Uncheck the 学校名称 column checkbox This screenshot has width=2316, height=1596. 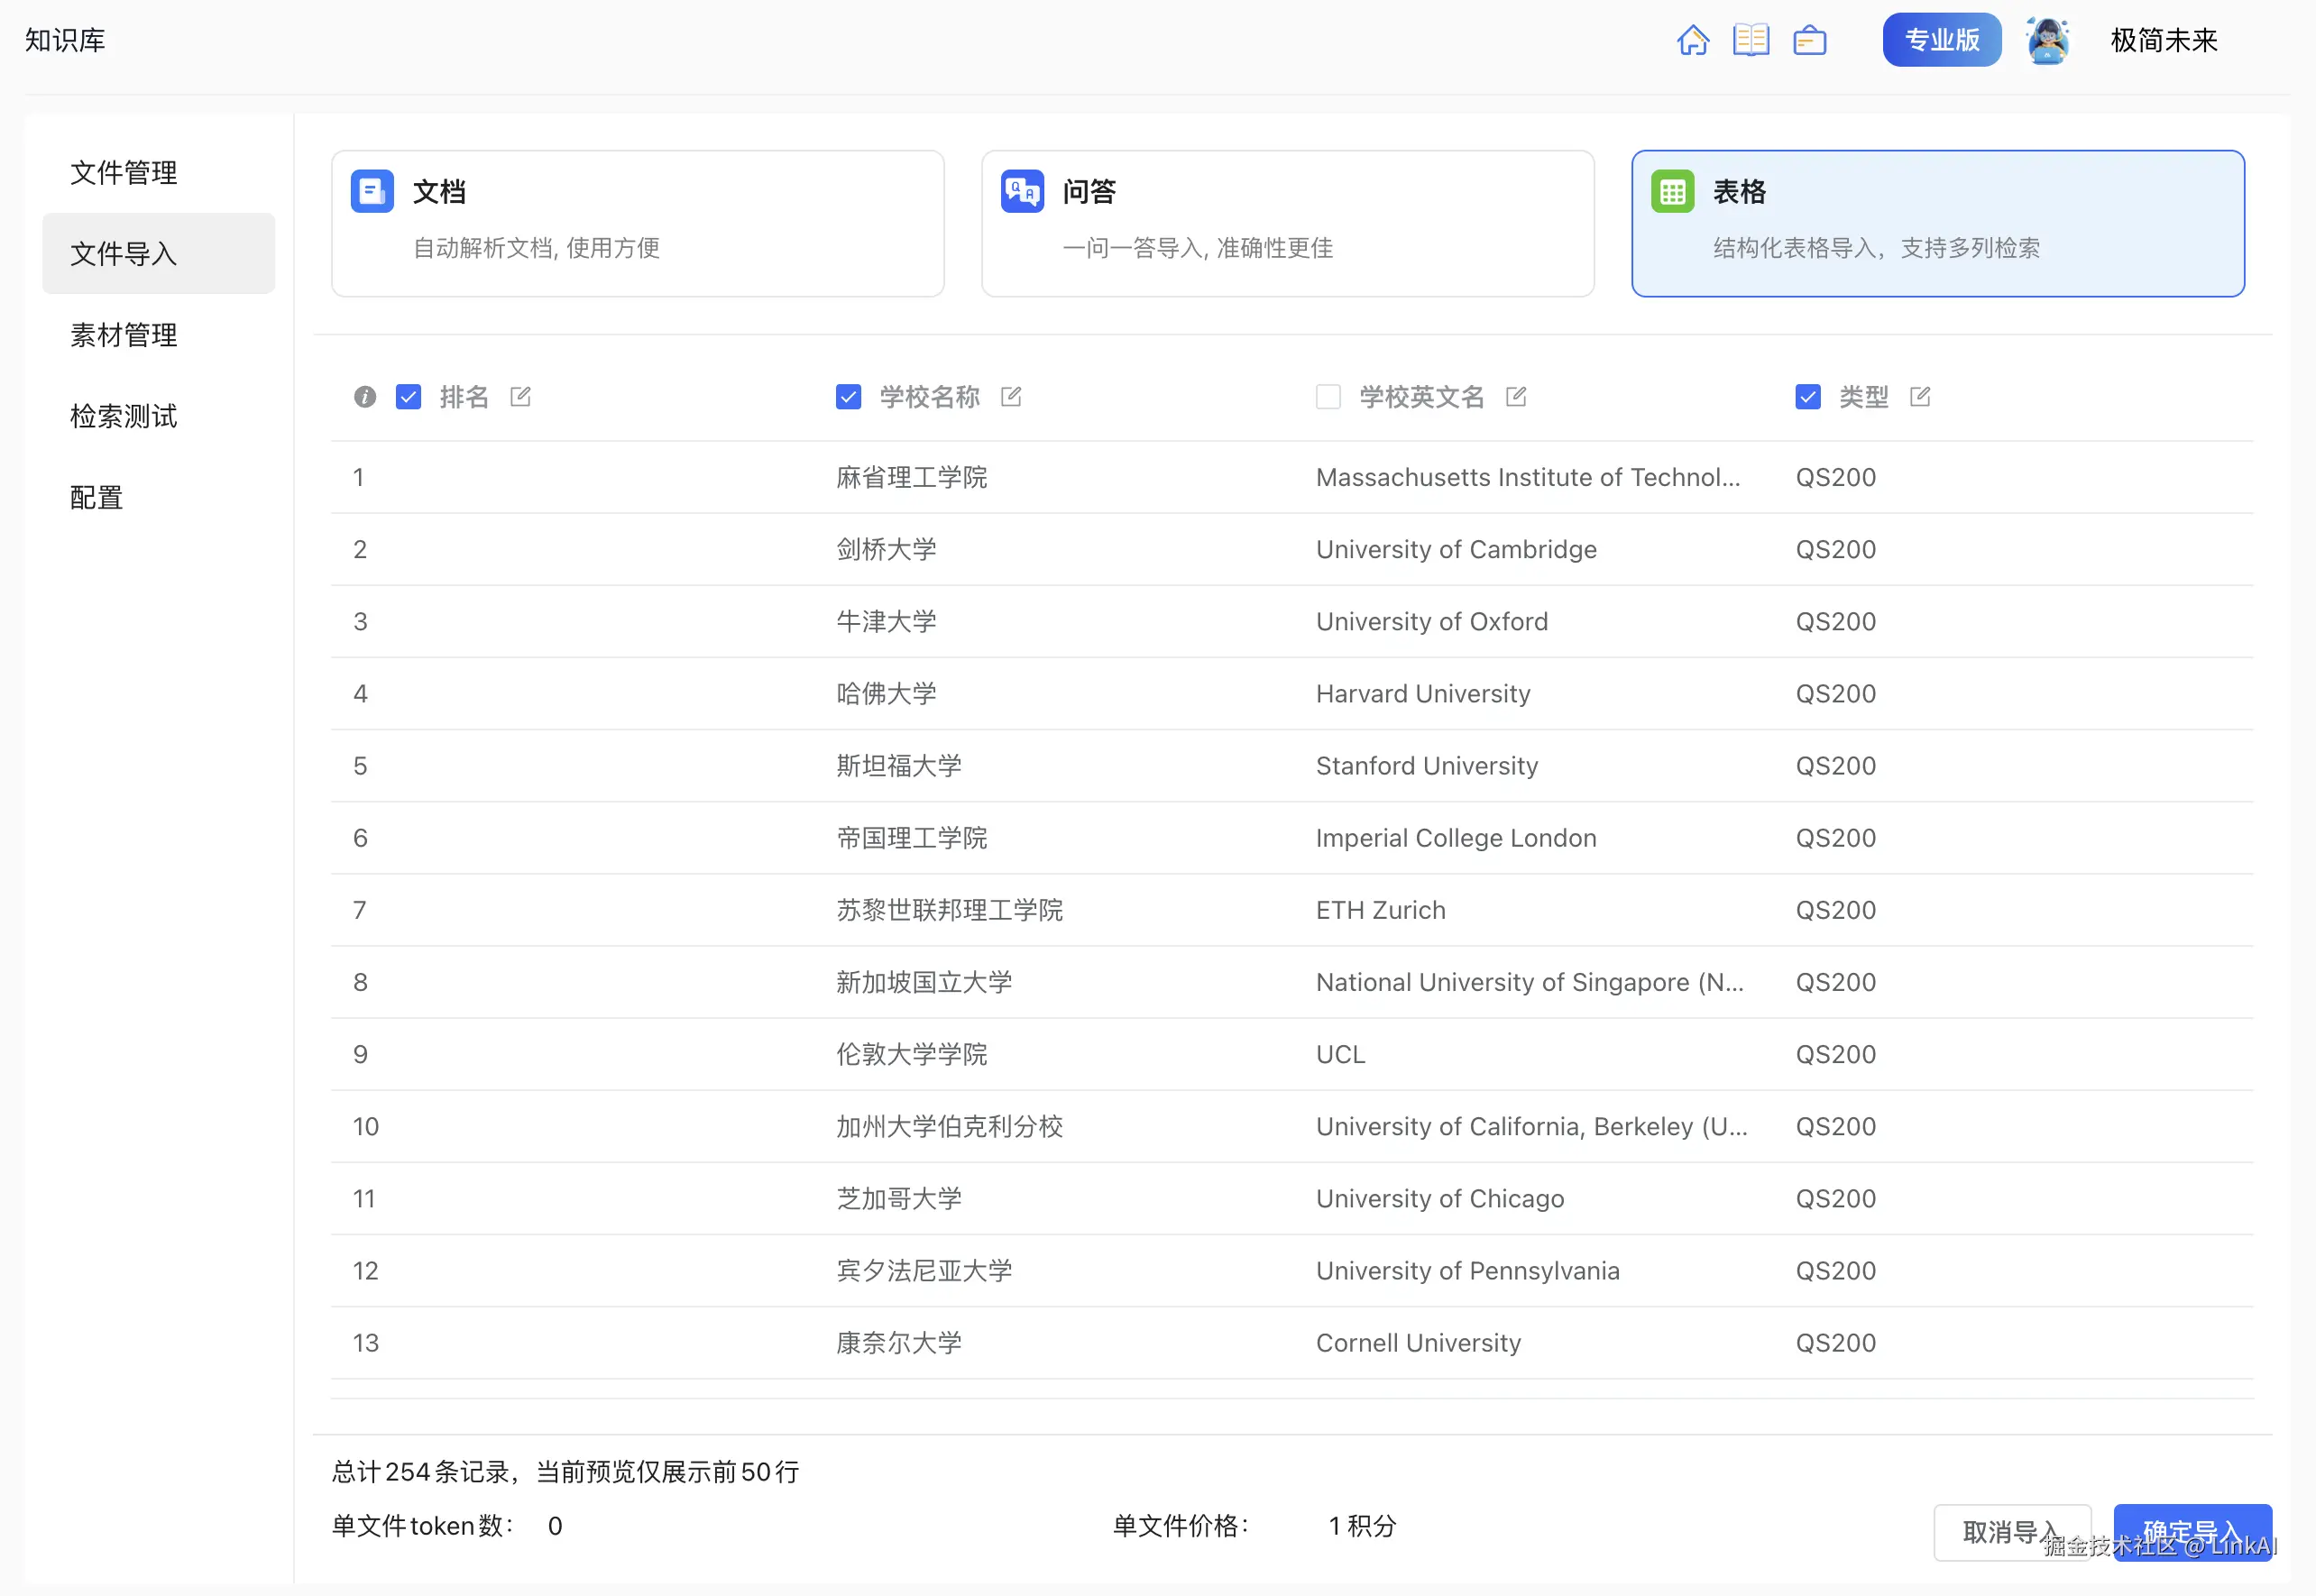[x=848, y=396]
